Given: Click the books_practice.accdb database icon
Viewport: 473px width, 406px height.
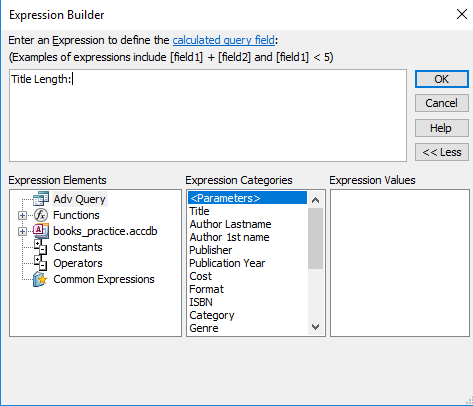Looking at the screenshot, I should point(41,231).
